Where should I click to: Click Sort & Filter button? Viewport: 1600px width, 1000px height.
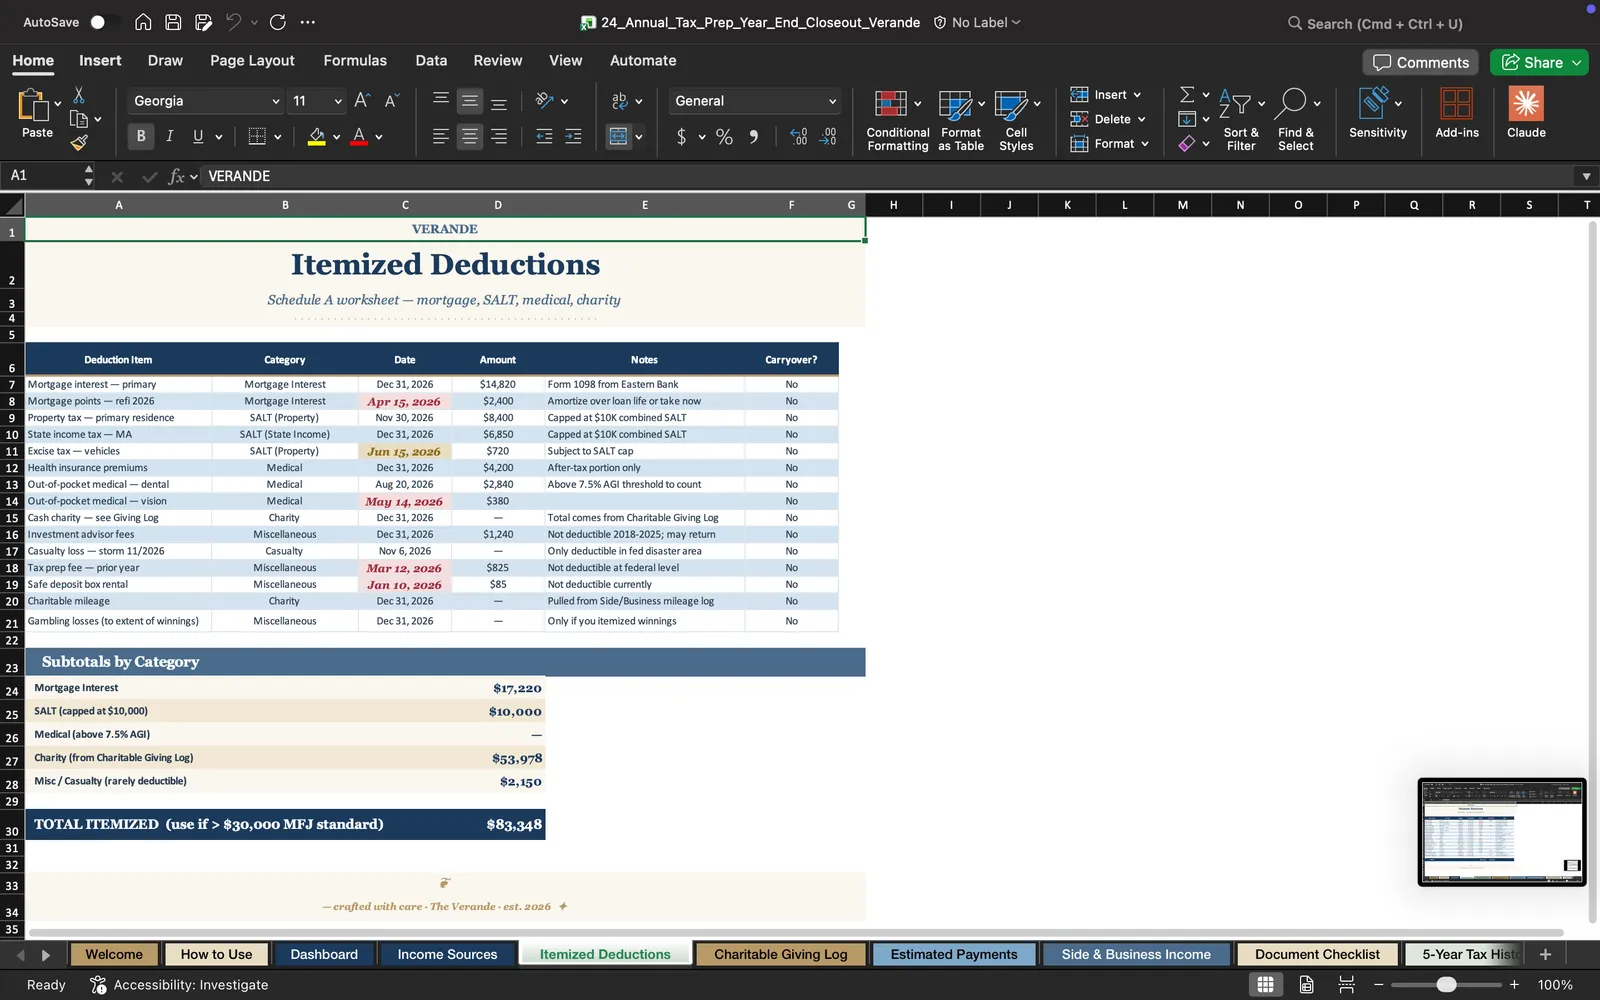[x=1241, y=119]
